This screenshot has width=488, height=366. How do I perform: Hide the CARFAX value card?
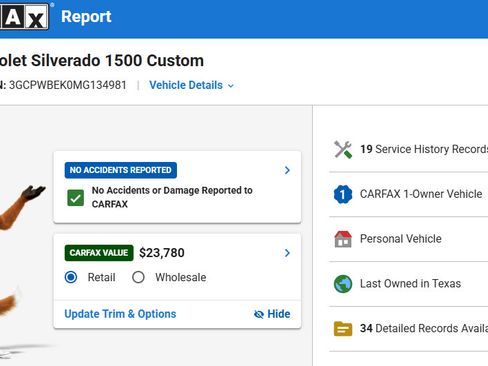[x=272, y=314]
